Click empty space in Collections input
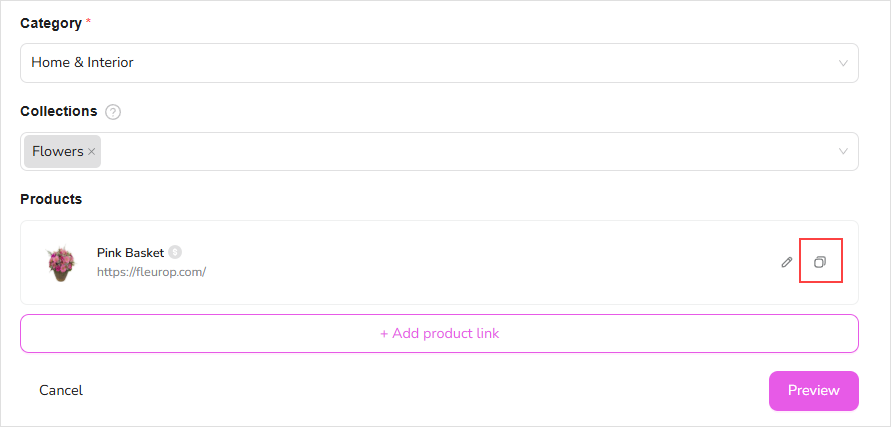This screenshot has width=891, height=427. (x=450, y=152)
